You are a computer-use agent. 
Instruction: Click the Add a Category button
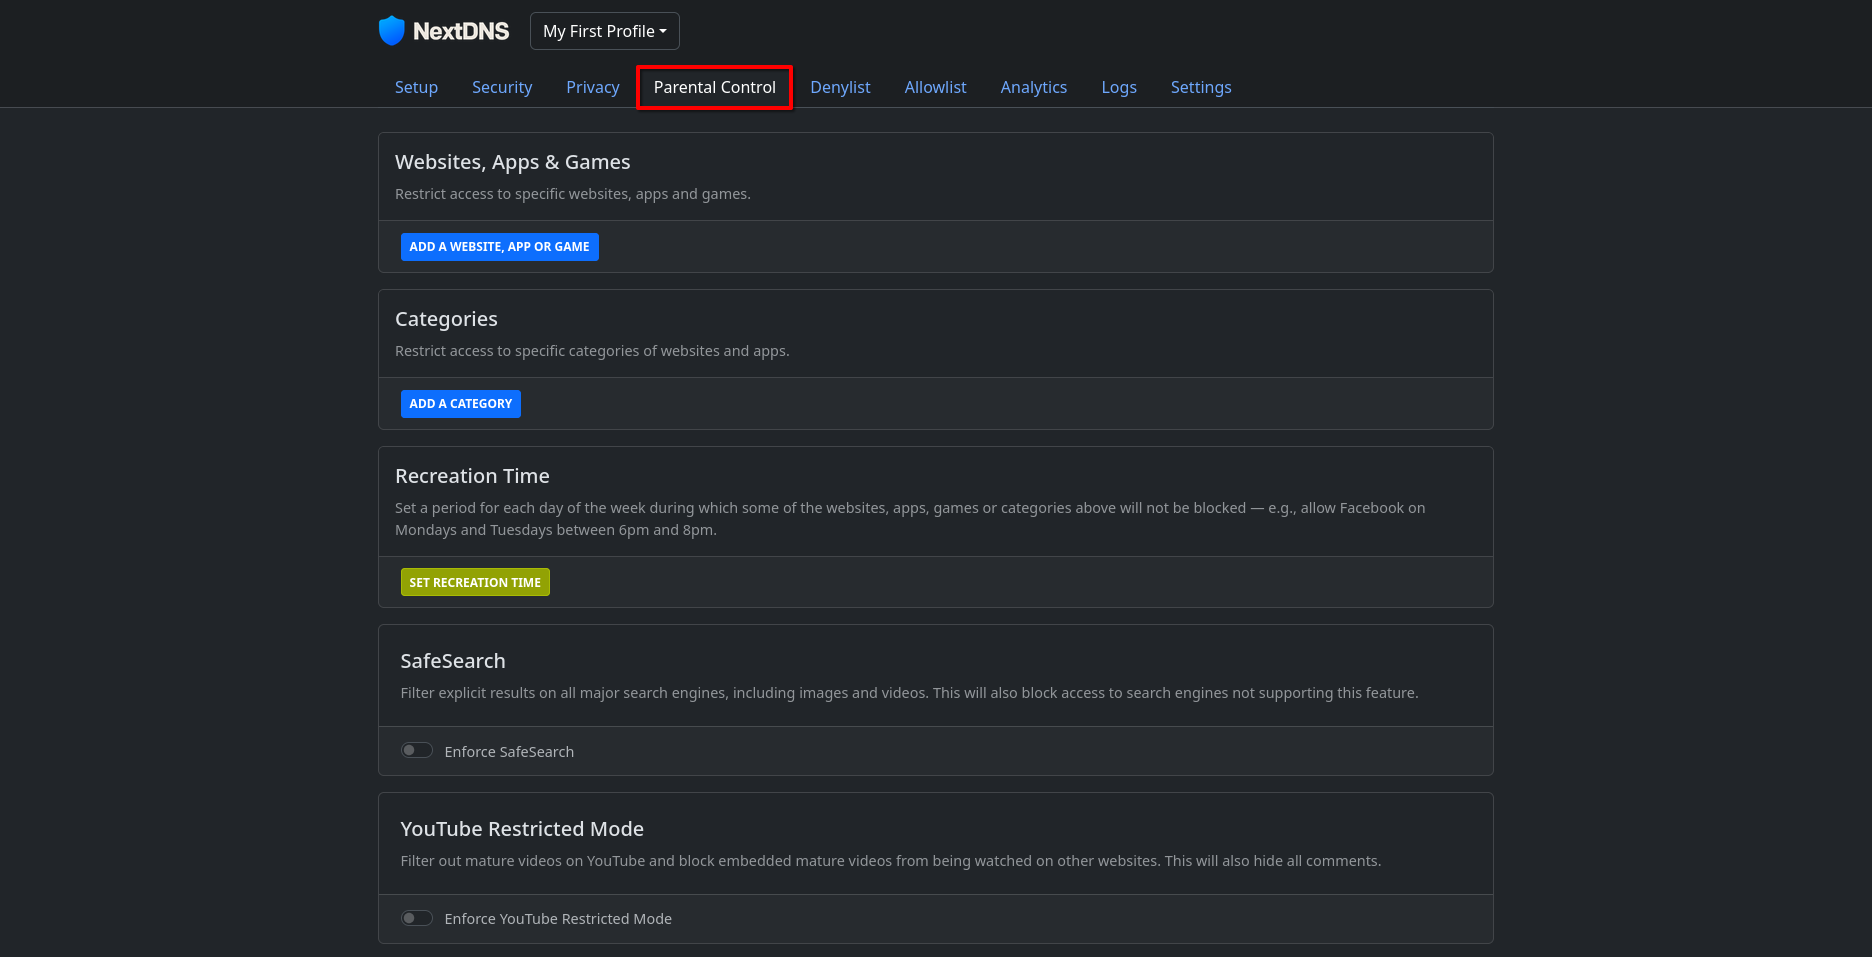[461, 404]
